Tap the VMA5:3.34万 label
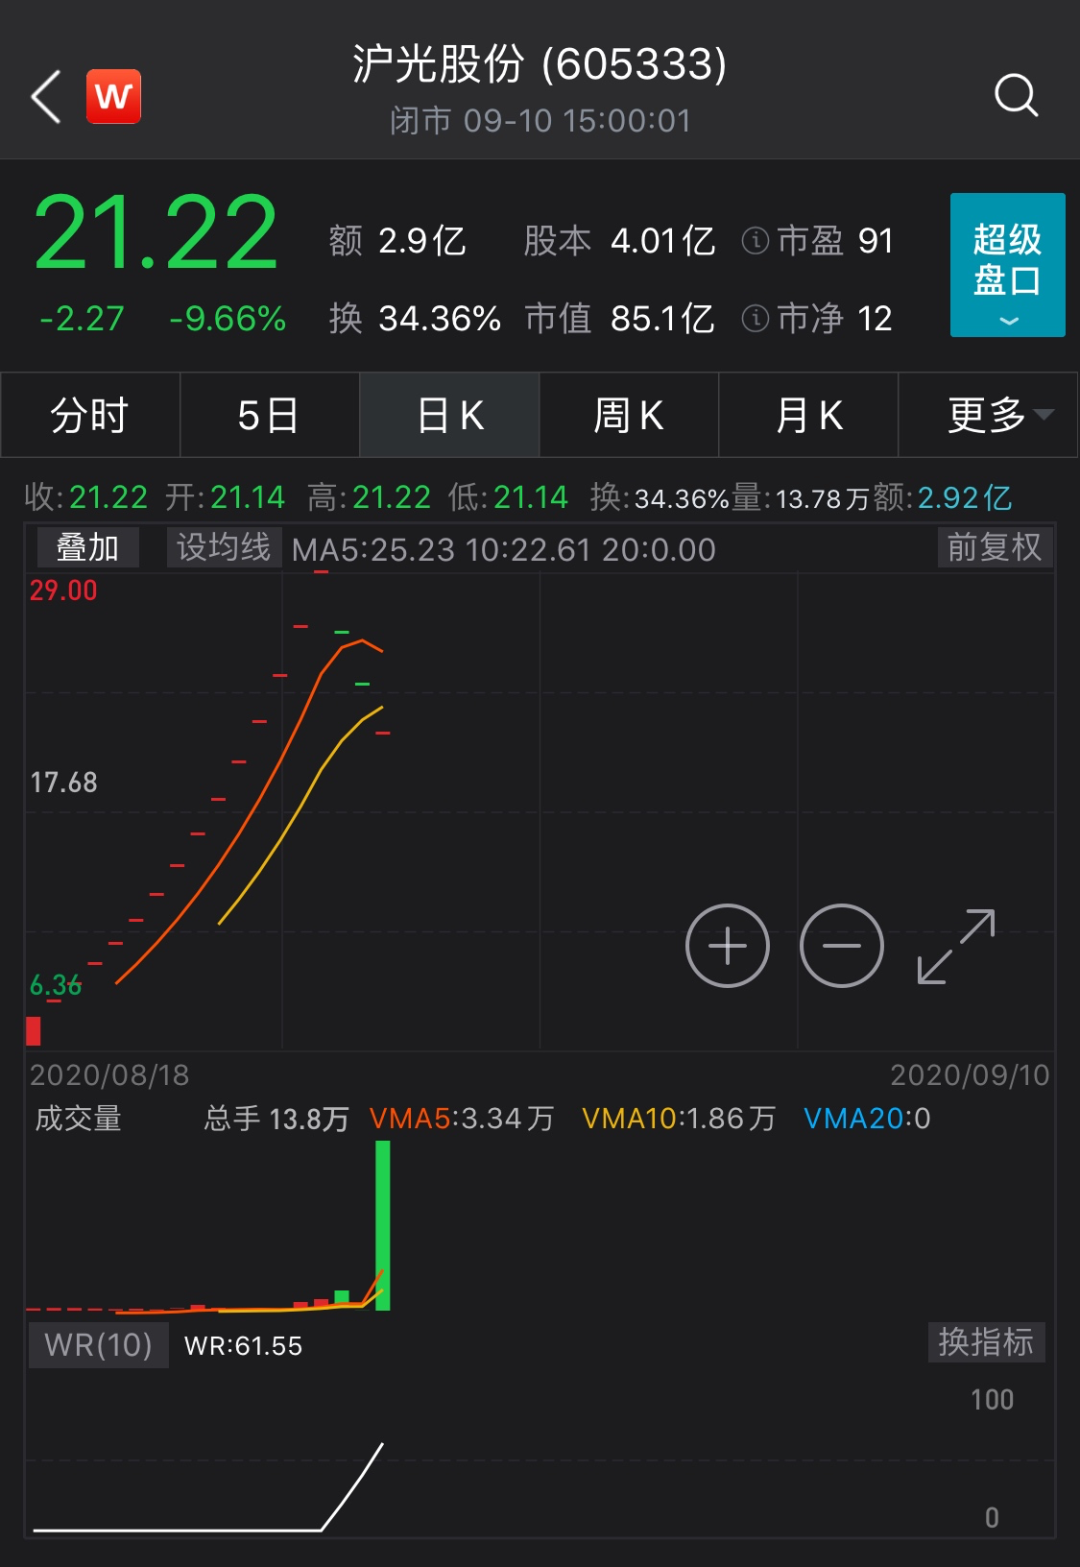 click(x=462, y=1118)
